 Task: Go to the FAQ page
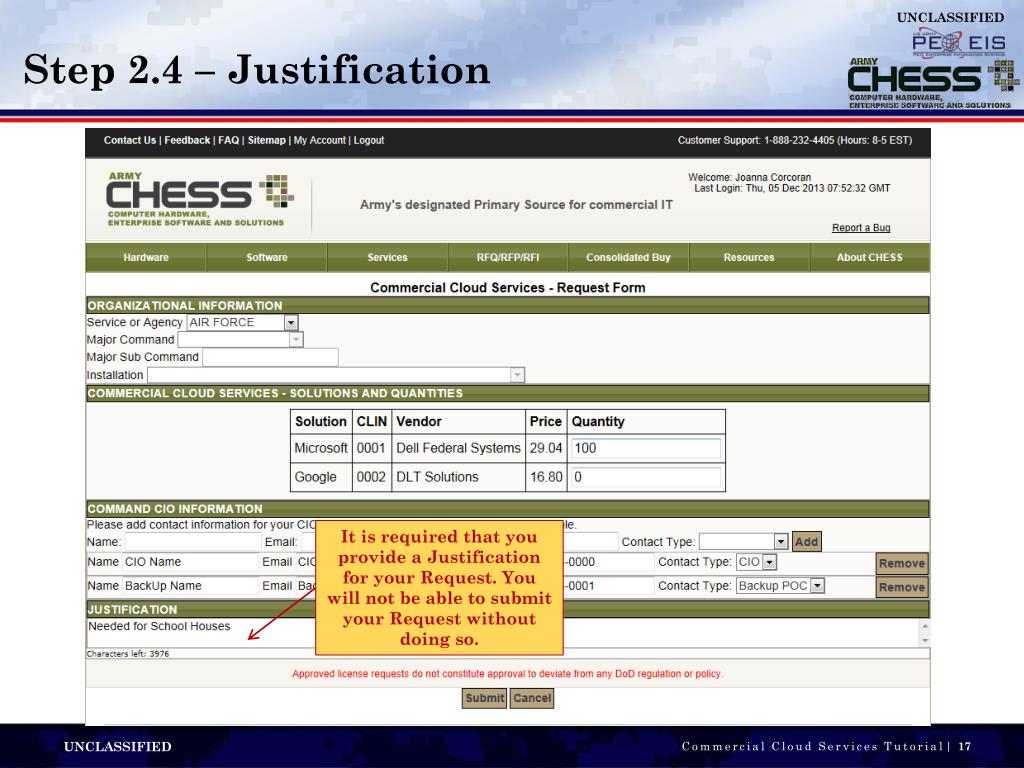pos(229,140)
